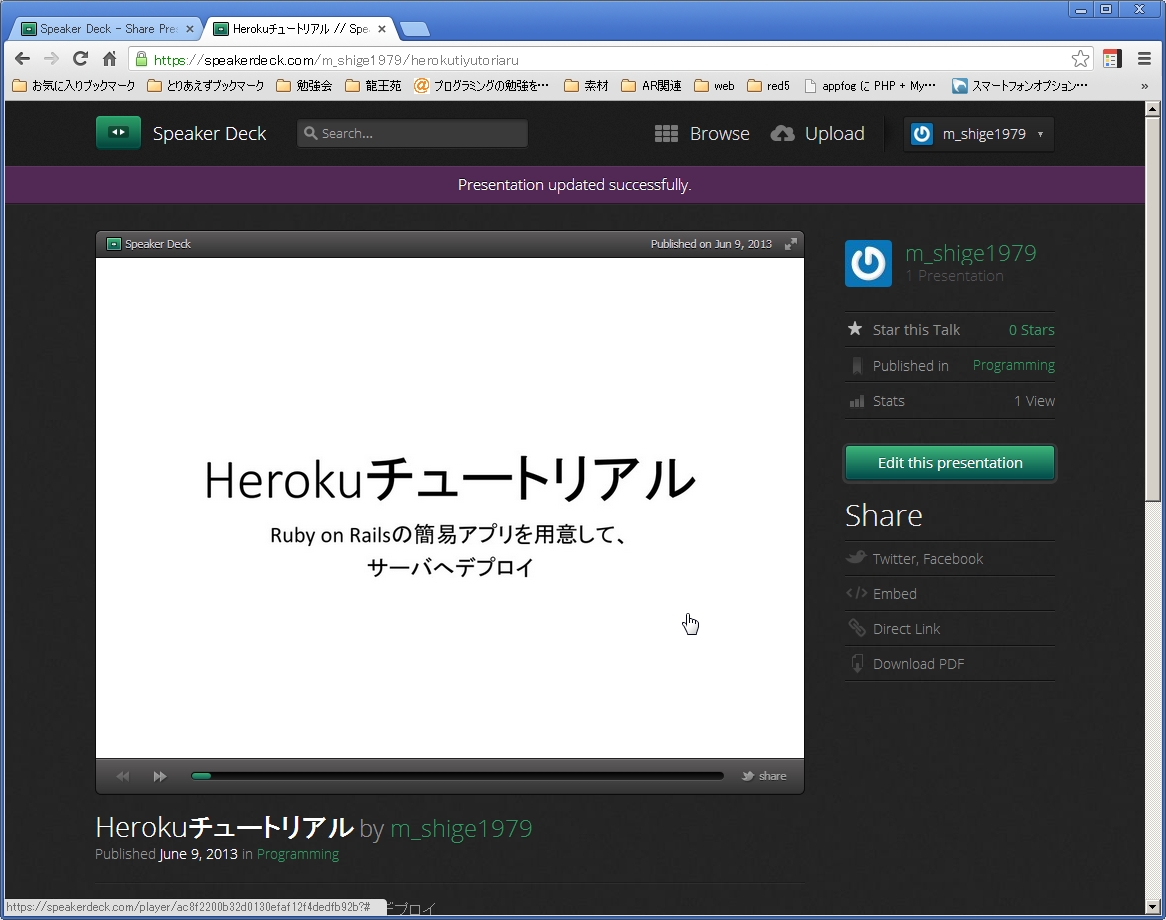Open user menu dropdown arrow beside m_shige1979
The width and height of the screenshot is (1166, 920).
coord(1040,135)
